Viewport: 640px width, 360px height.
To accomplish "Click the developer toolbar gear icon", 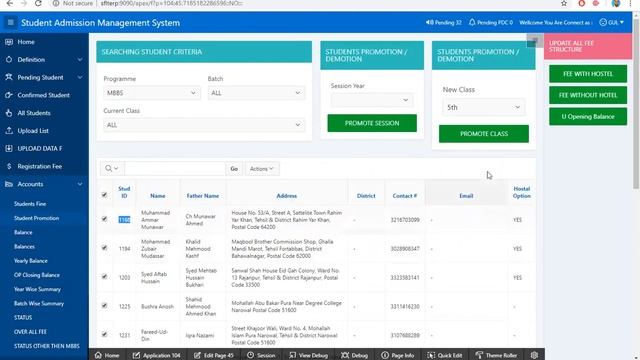I will (534, 355).
